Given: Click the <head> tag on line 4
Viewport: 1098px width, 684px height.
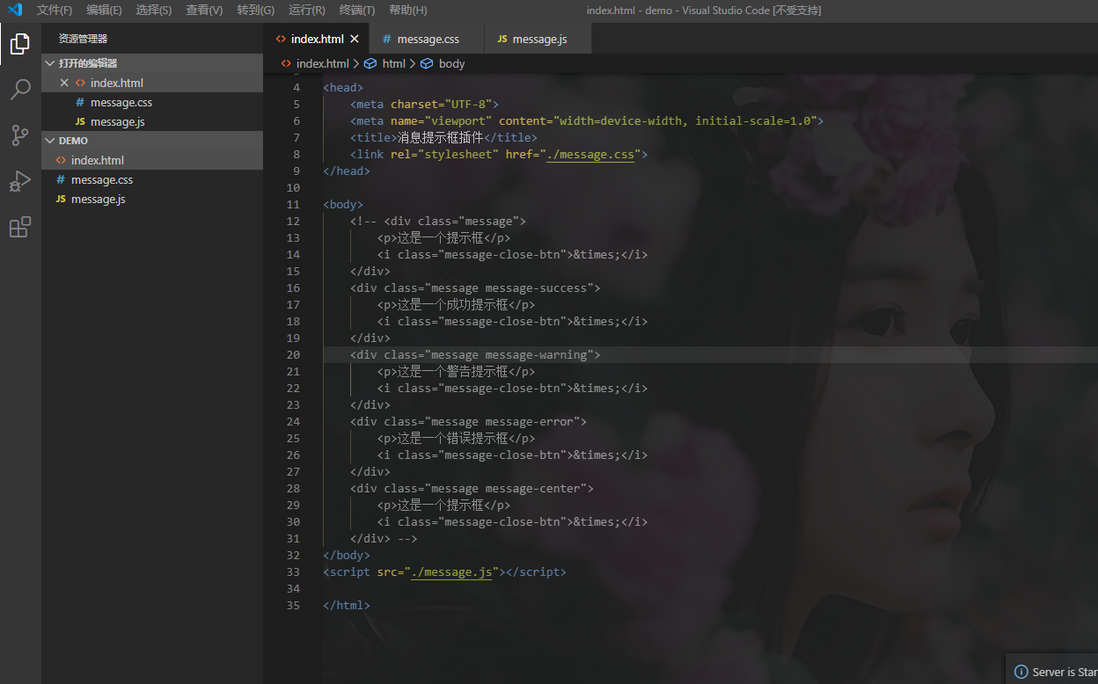Looking at the screenshot, I should point(343,88).
